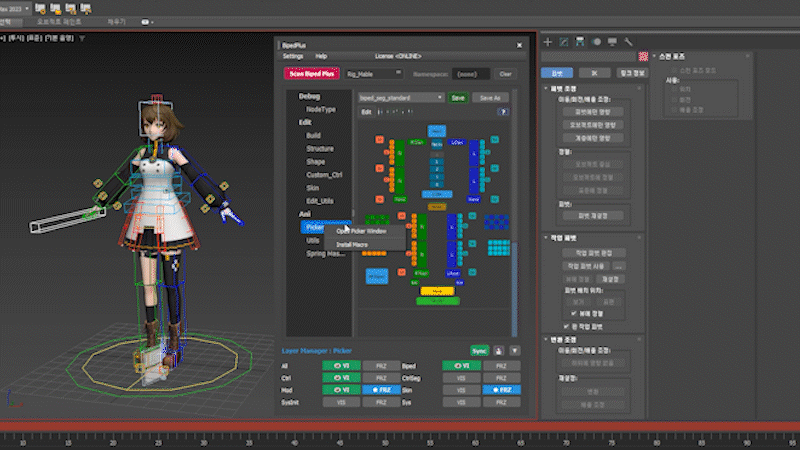The image size is (800, 450).
Task: Open the Display panel monitor icon
Action: pyautogui.click(x=612, y=42)
